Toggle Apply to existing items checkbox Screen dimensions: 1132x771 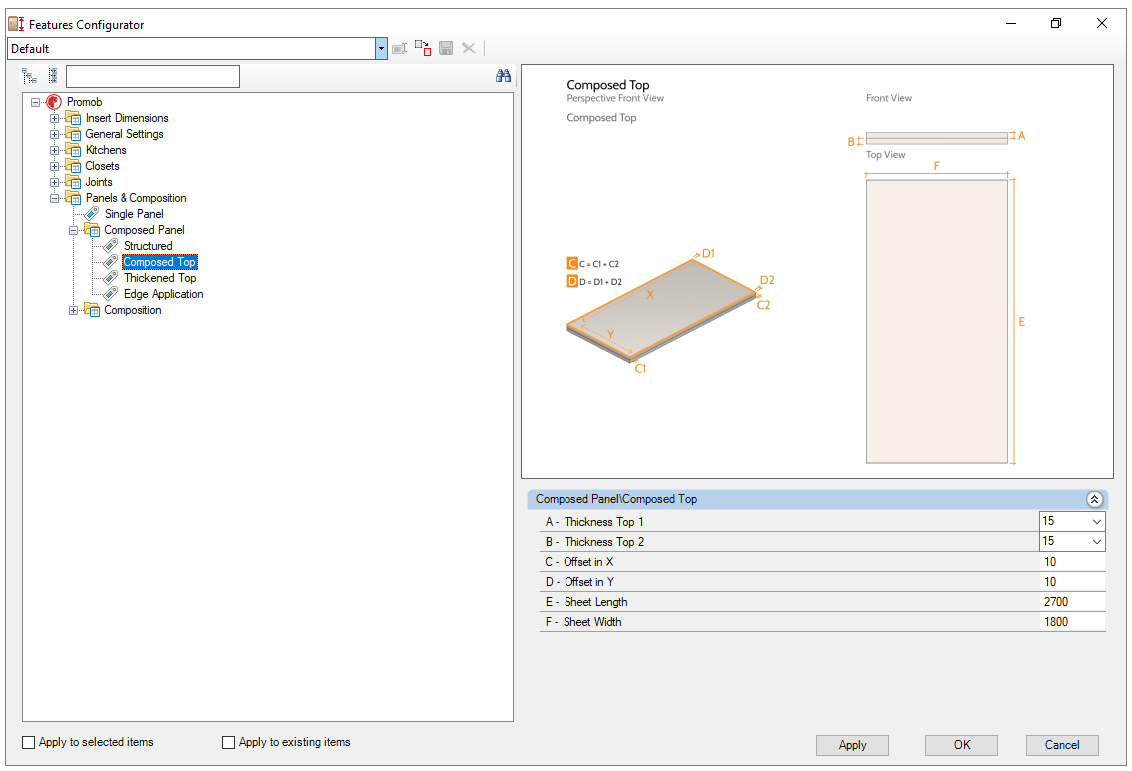pyautogui.click(x=229, y=742)
